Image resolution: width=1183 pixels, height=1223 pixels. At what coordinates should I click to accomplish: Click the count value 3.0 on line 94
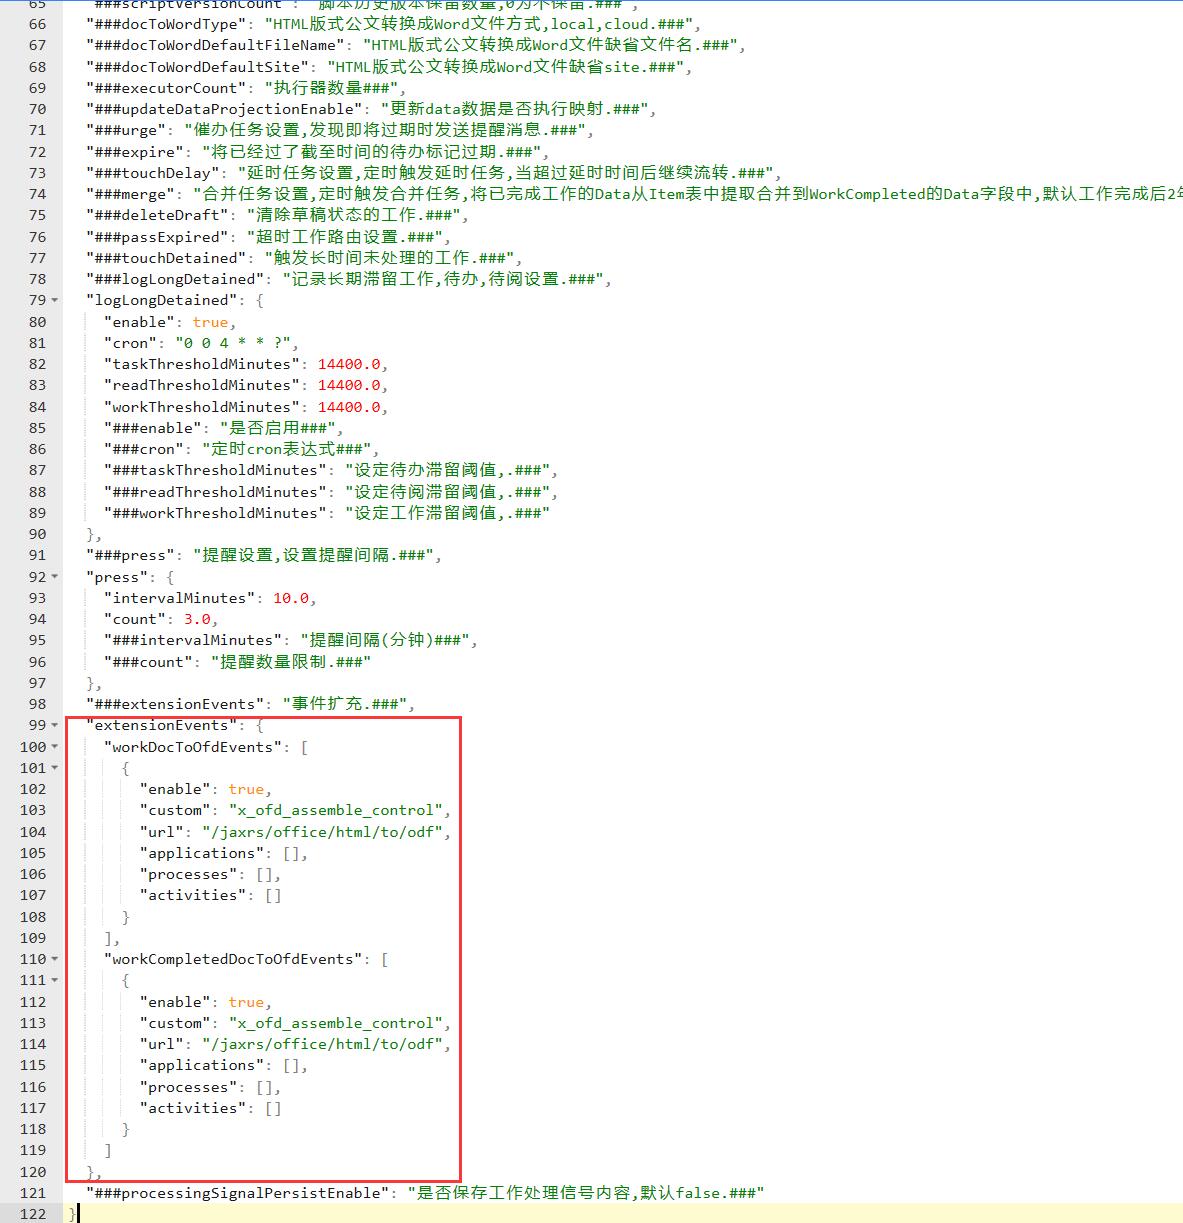coord(197,619)
